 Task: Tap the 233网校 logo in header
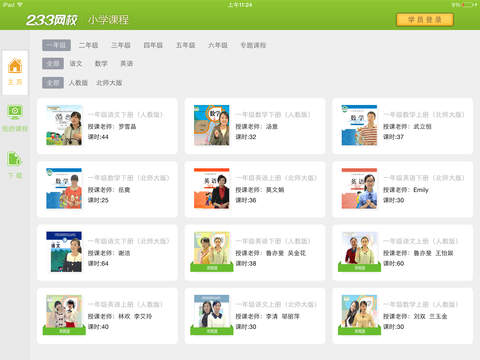coord(52,20)
